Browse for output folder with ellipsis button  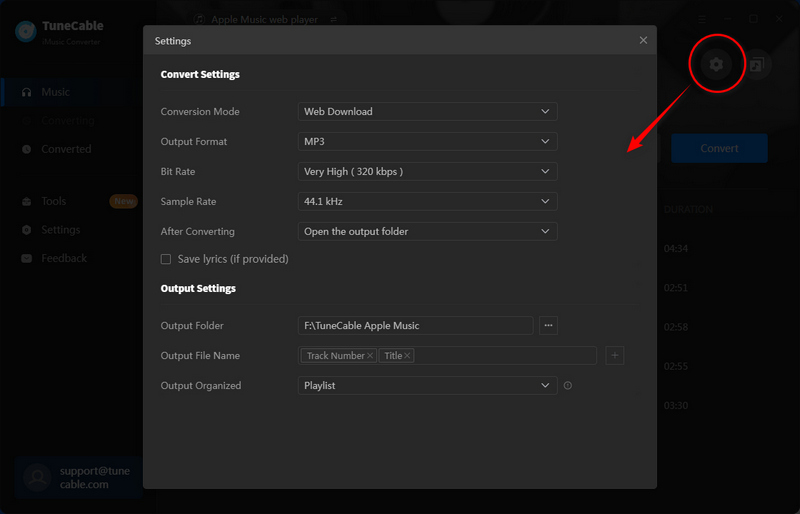[548, 326]
